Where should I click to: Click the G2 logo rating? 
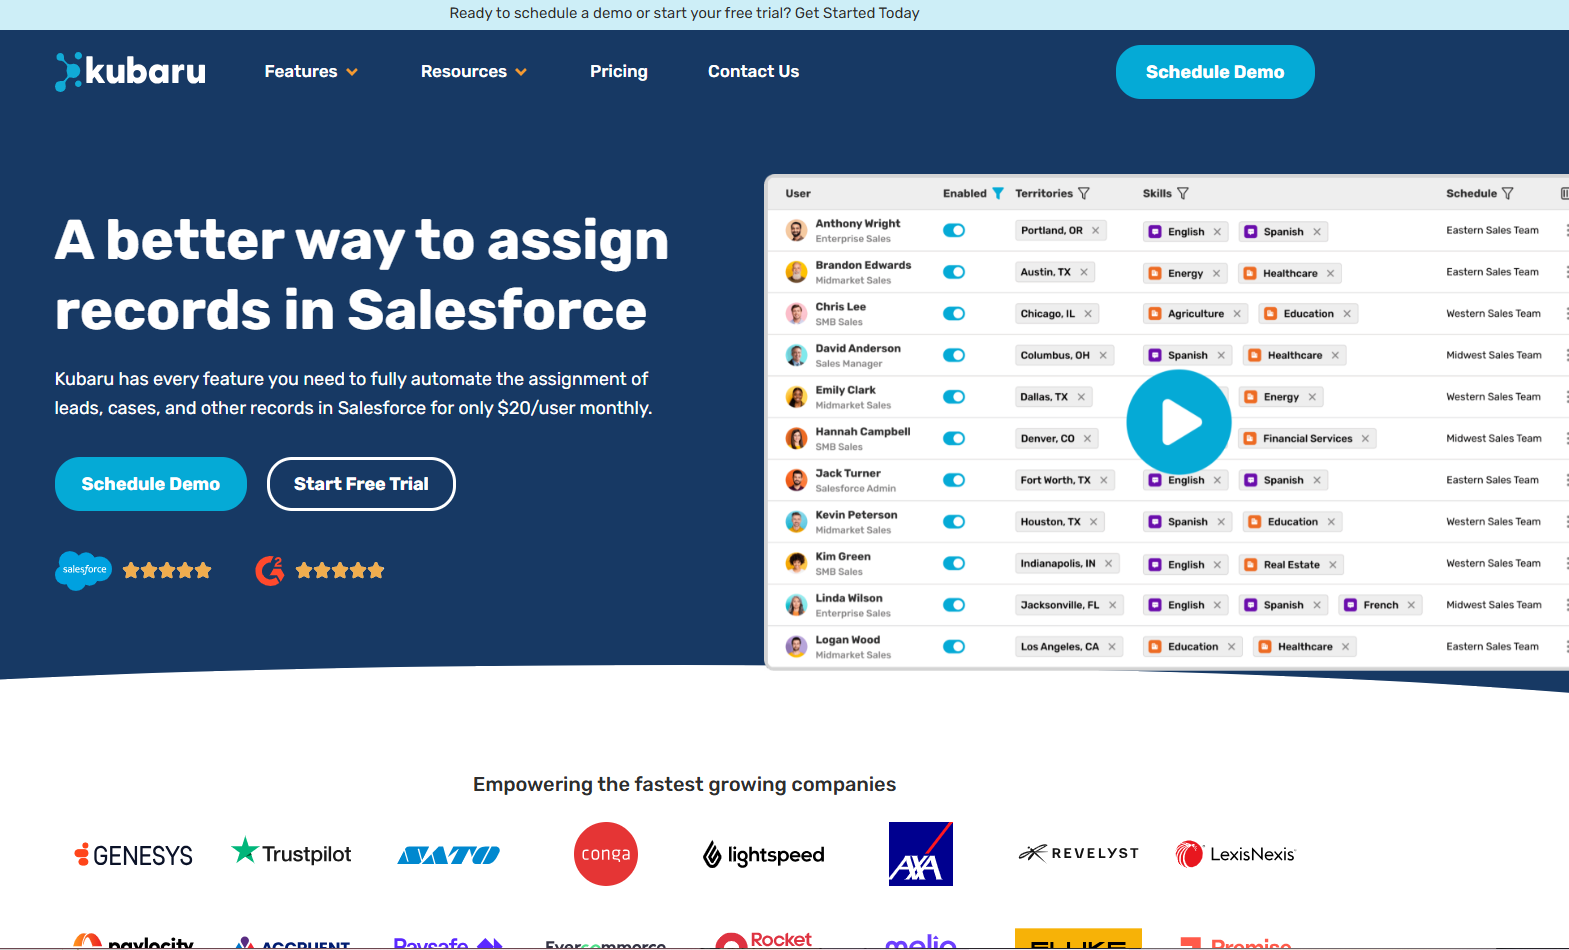[x=270, y=570]
